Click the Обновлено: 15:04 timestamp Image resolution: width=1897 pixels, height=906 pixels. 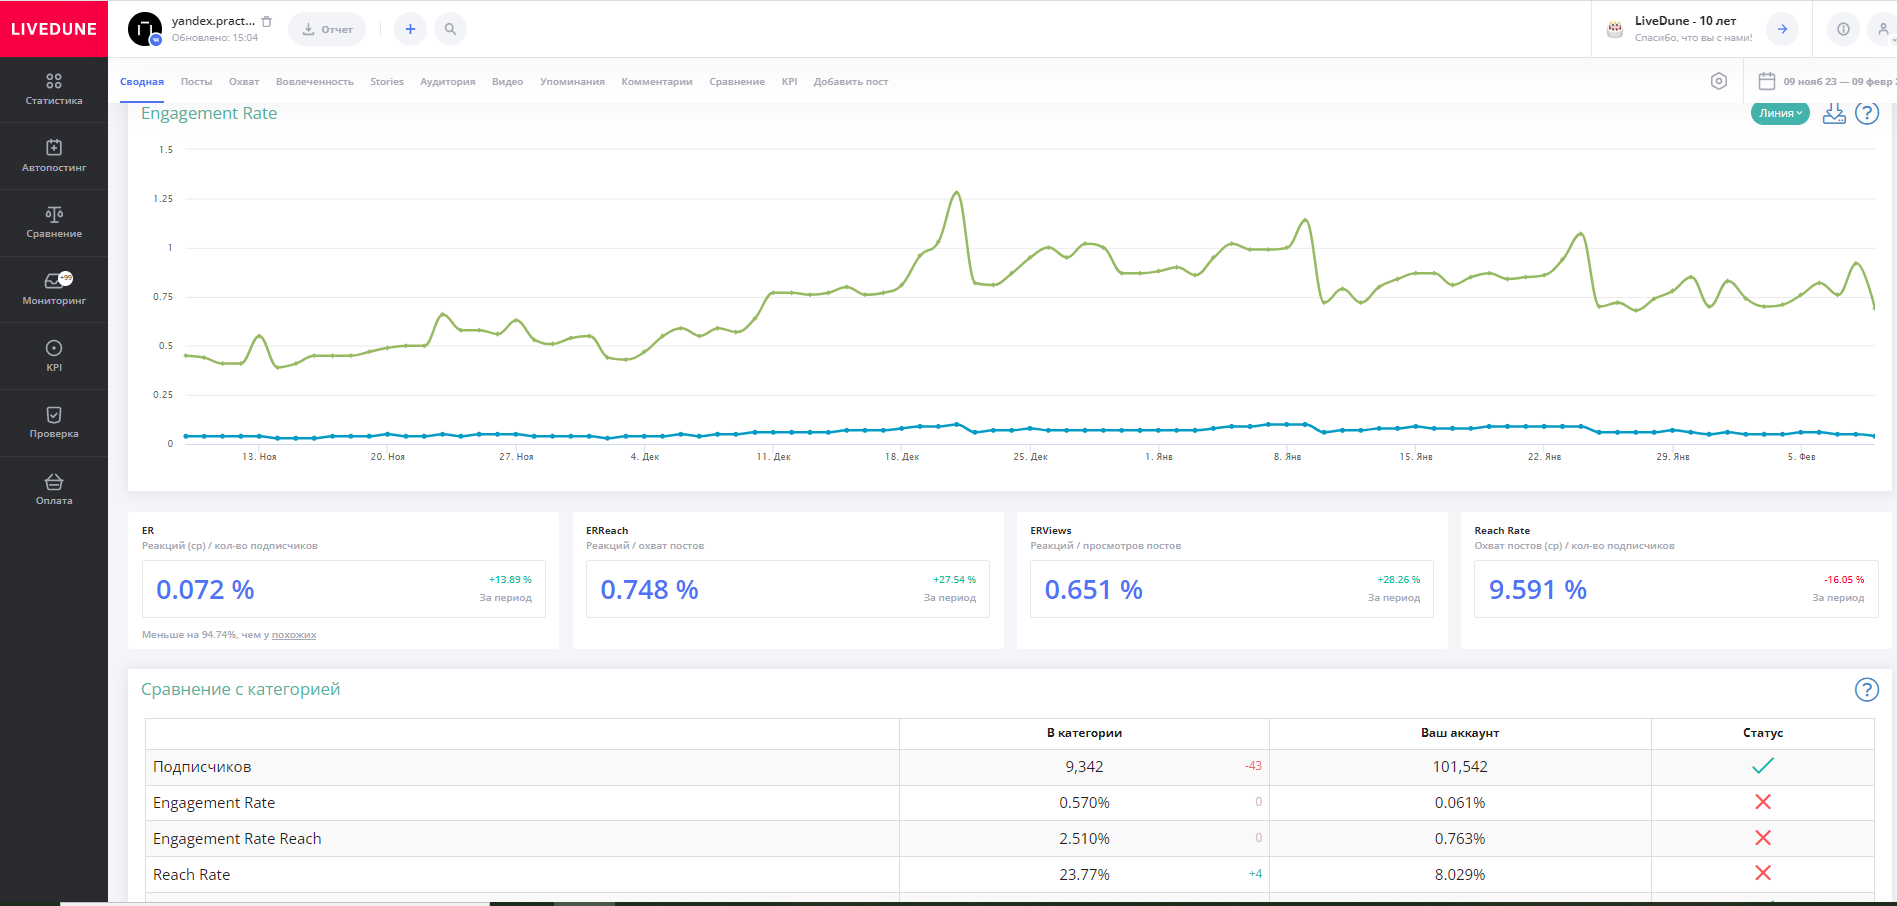(215, 38)
